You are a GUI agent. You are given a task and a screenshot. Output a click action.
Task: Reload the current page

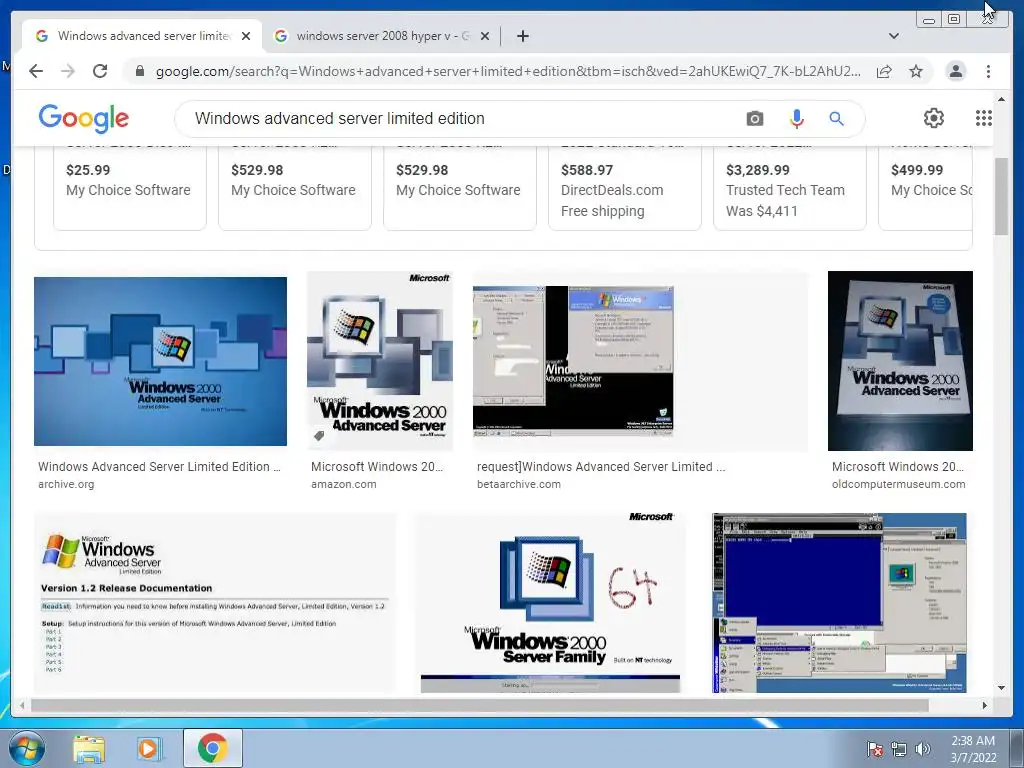pyautogui.click(x=100, y=71)
